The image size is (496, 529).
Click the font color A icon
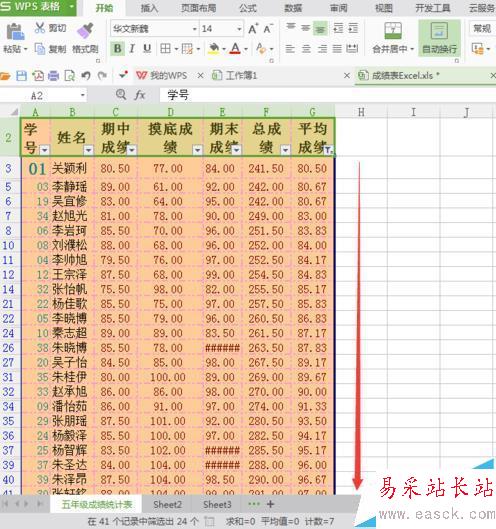click(x=235, y=49)
